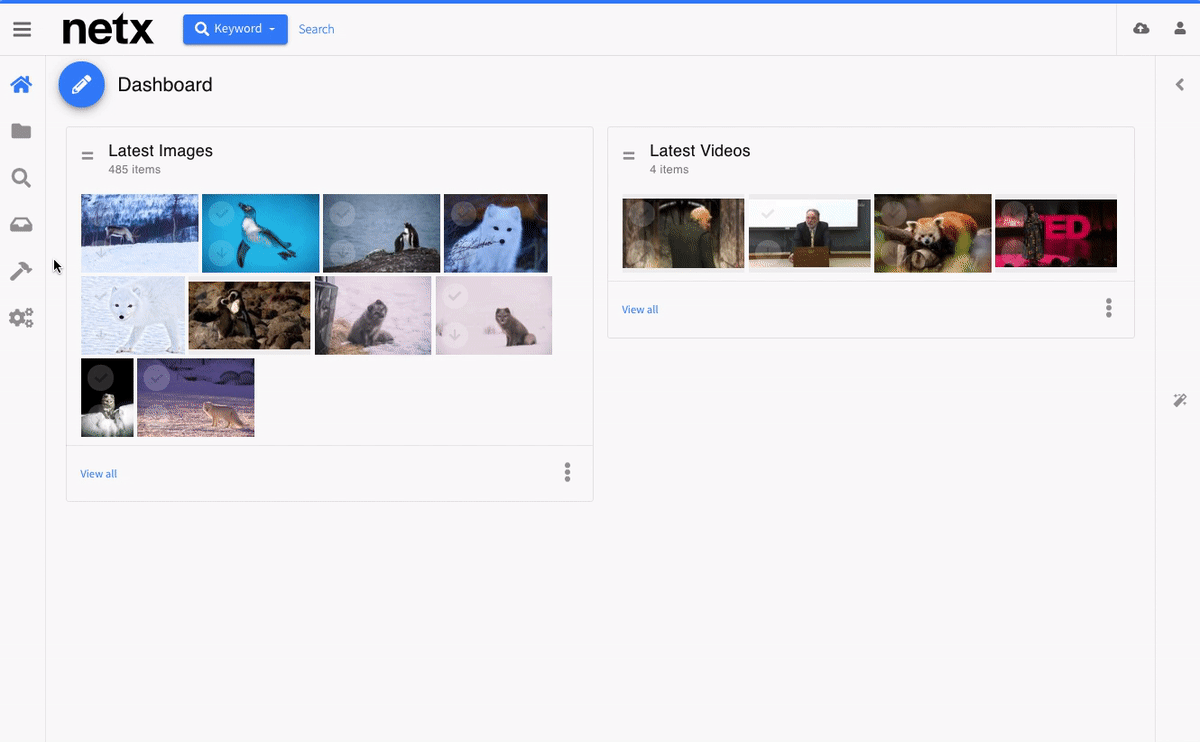Select the white arctic fox image checkbox
Viewport: 1200px width, 742px height.
click(464, 213)
